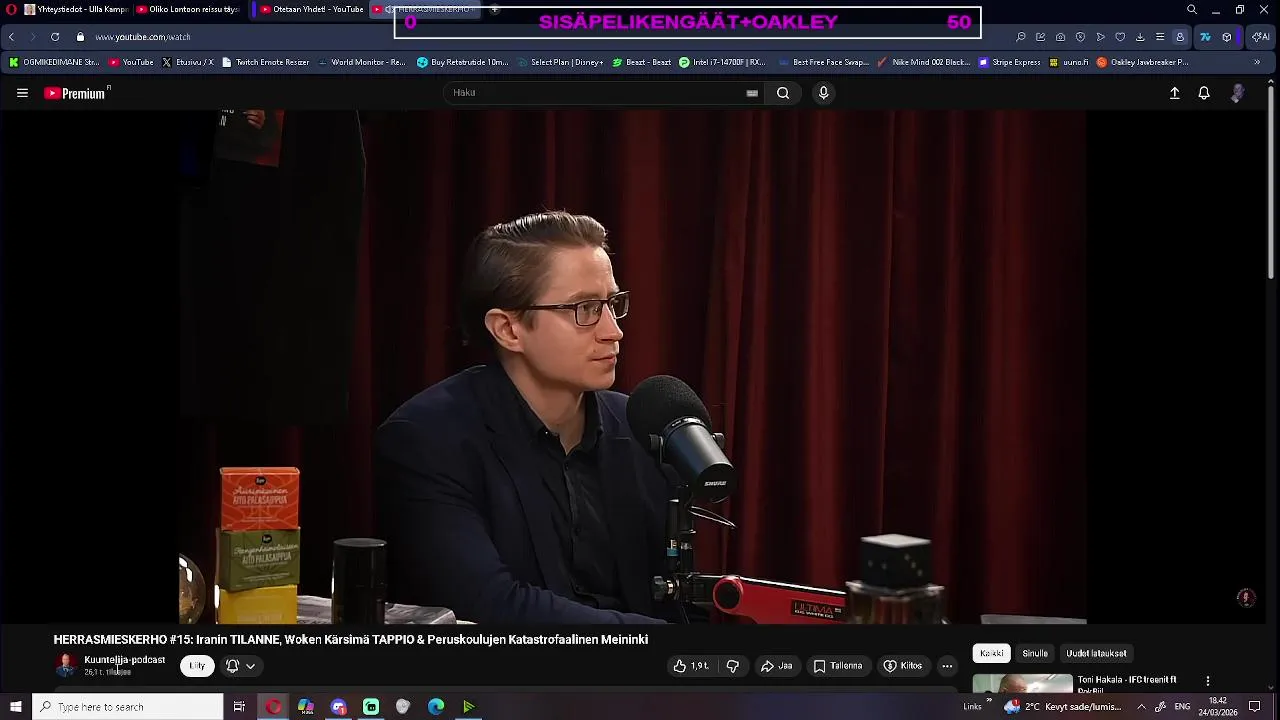Open the account avatar menu

[x=1238, y=93]
